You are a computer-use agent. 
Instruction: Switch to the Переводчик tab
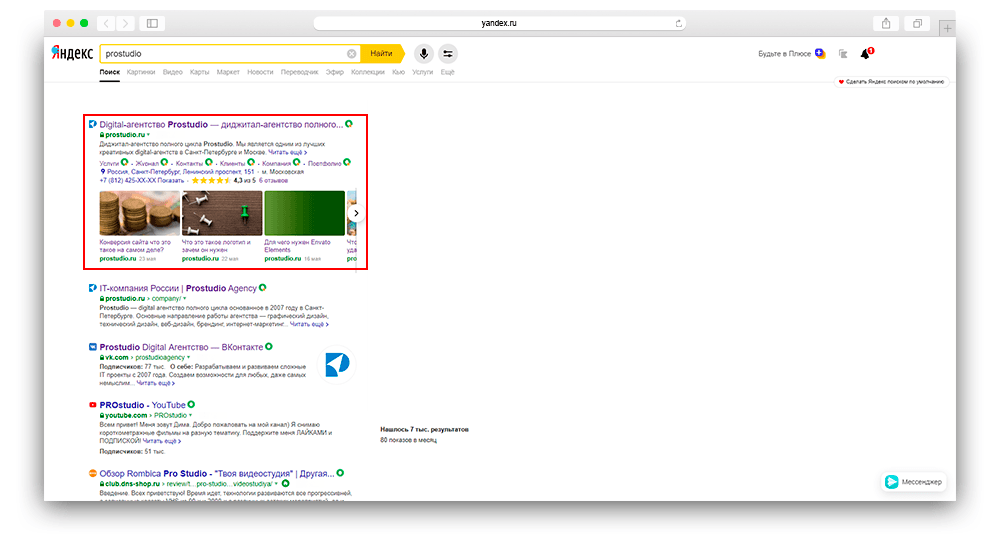[300, 72]
